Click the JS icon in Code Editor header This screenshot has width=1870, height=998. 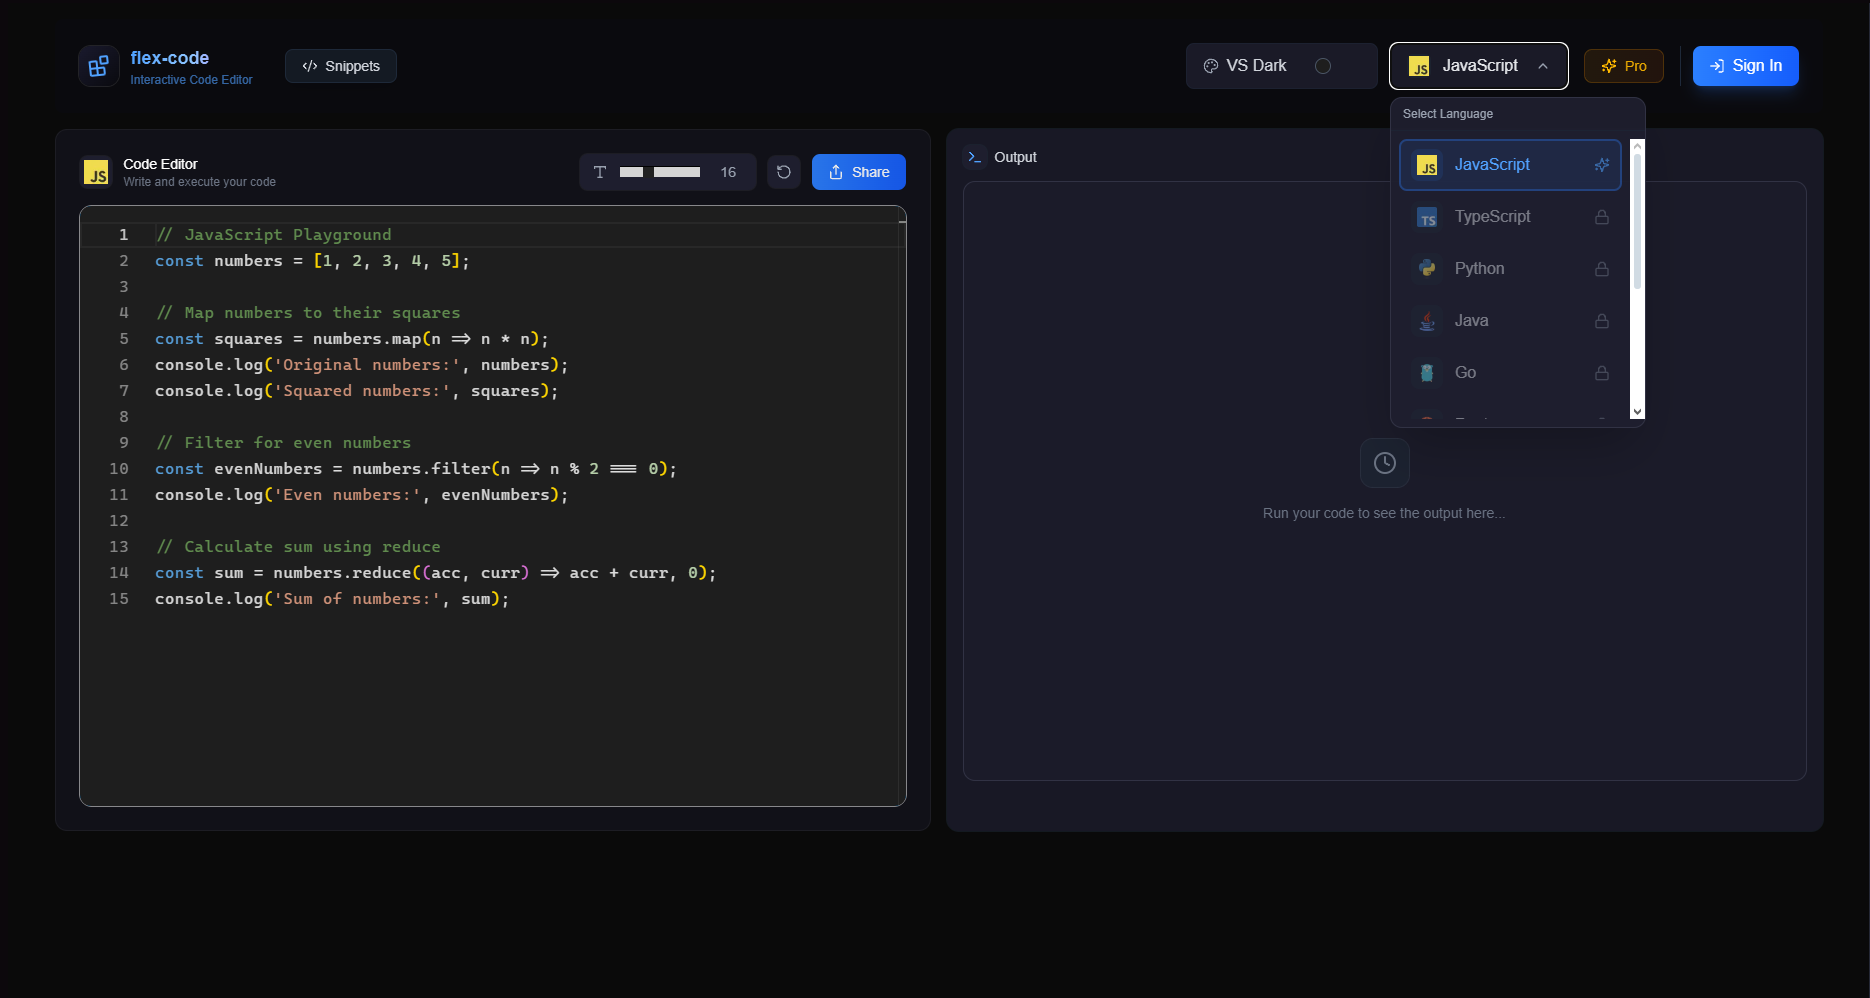[x=96, y=172]
